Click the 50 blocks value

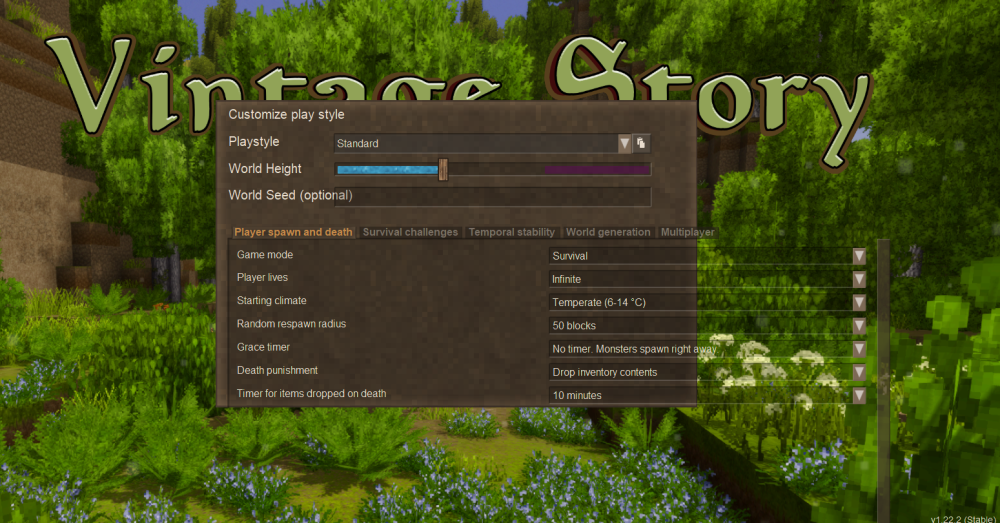574,326
